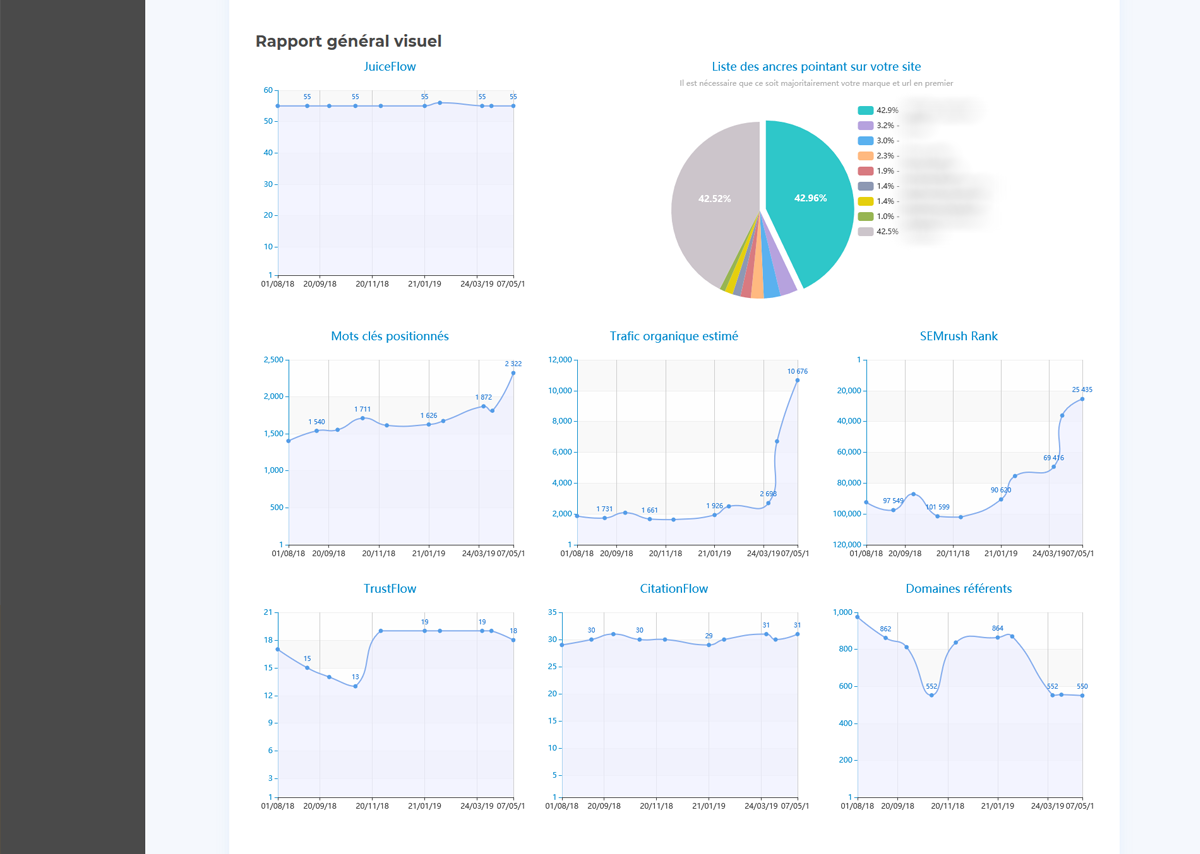Click the '18' final value in TrustFlow
The width and height of the screenshot is (1200, 854).
click(x=514, y=631)
